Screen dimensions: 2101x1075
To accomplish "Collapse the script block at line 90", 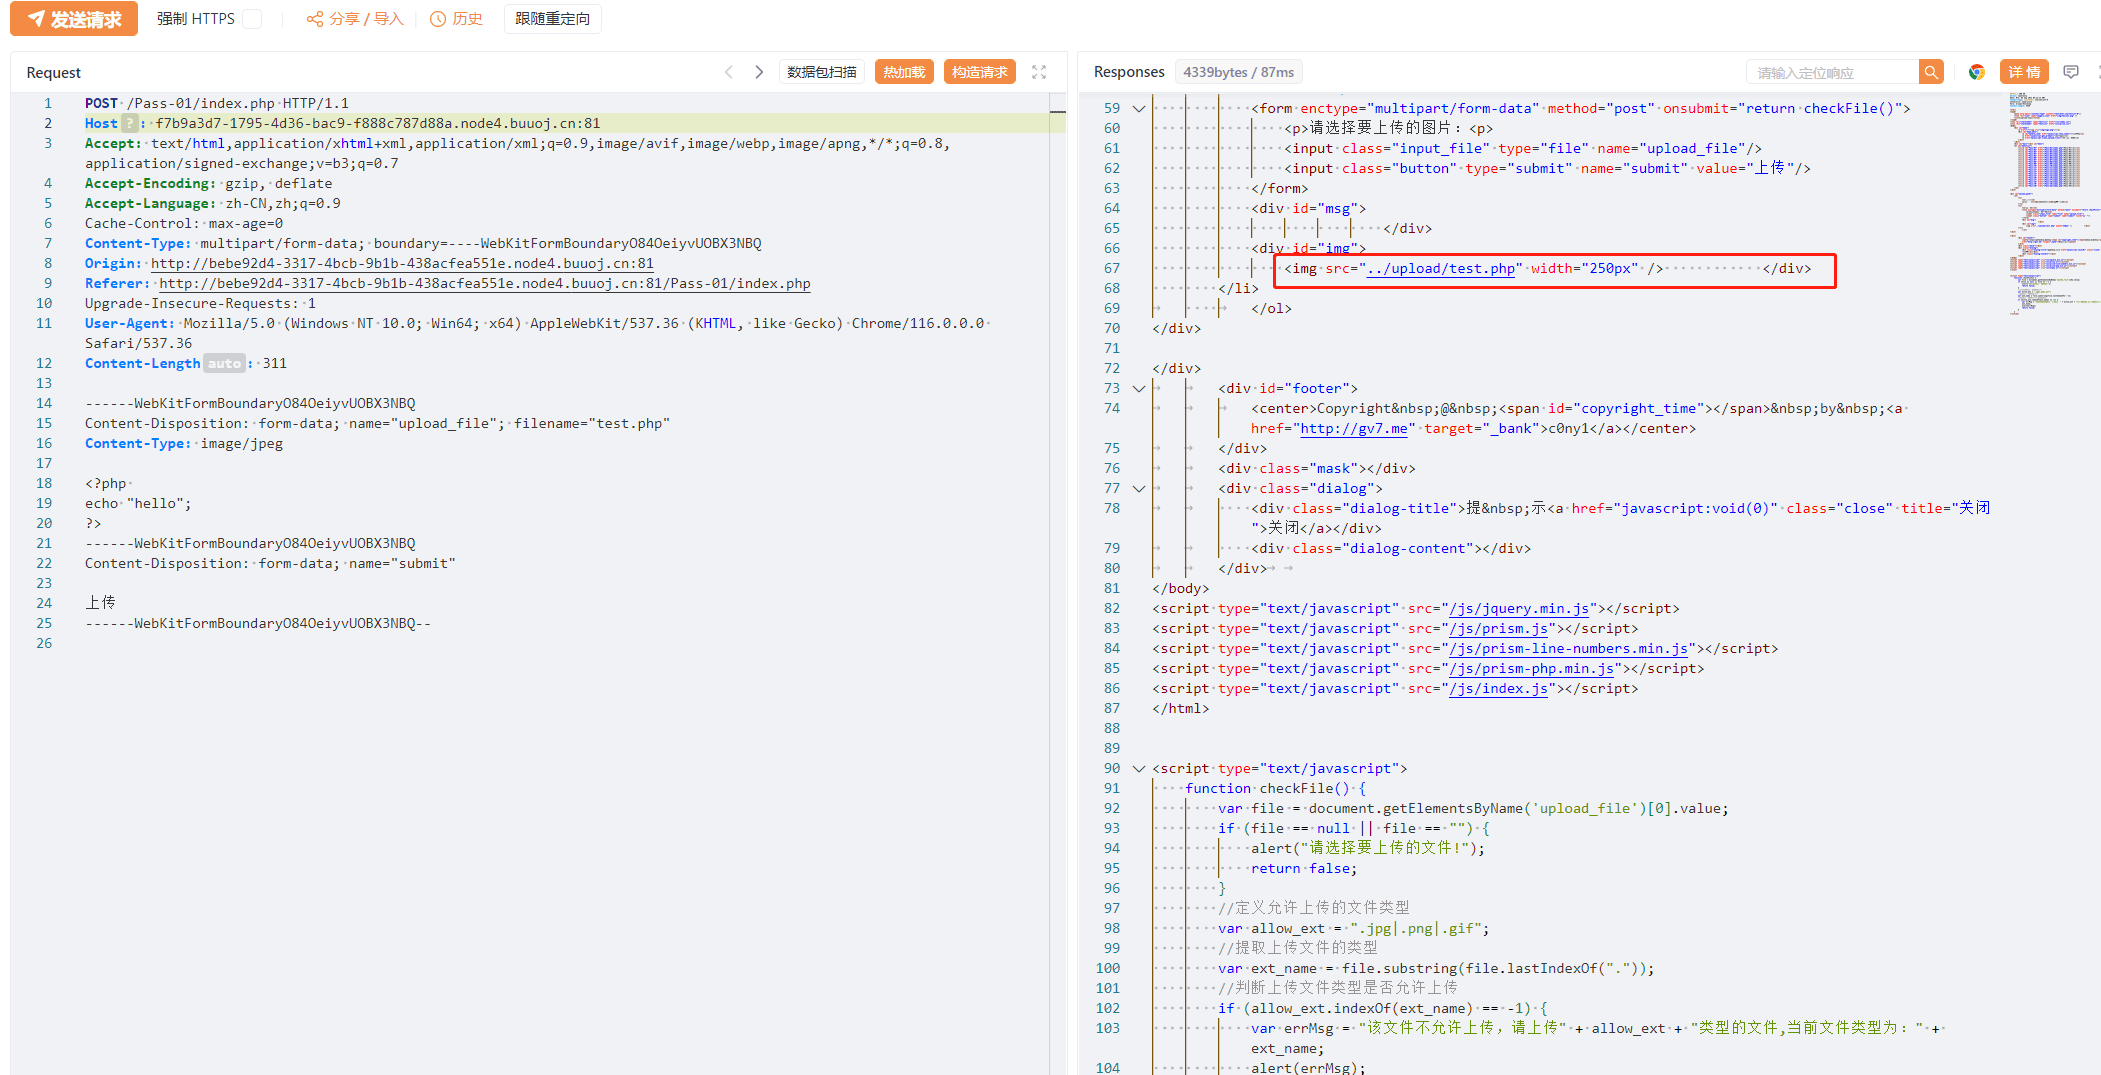I will (1138, 768).
